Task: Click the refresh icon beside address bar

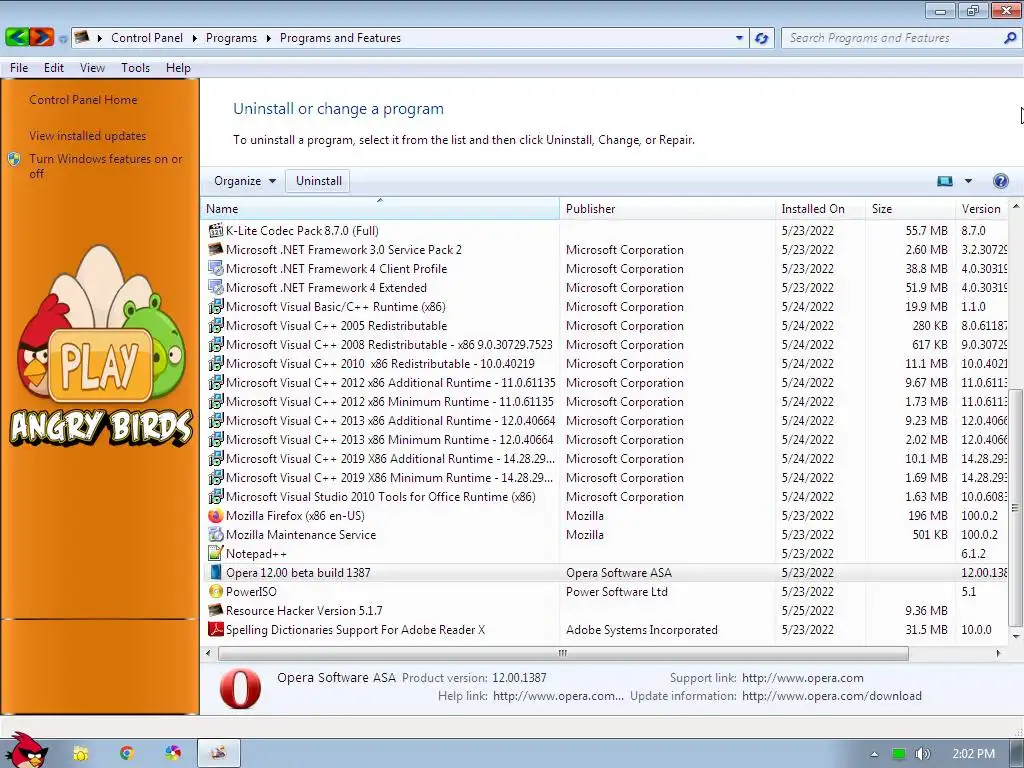Action: point(761,38)
